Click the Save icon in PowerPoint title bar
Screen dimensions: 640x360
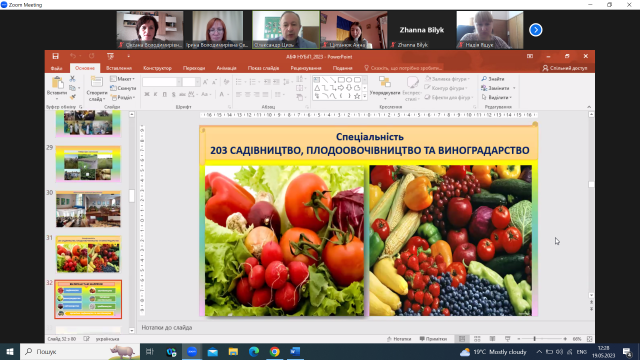pos(56,56)
